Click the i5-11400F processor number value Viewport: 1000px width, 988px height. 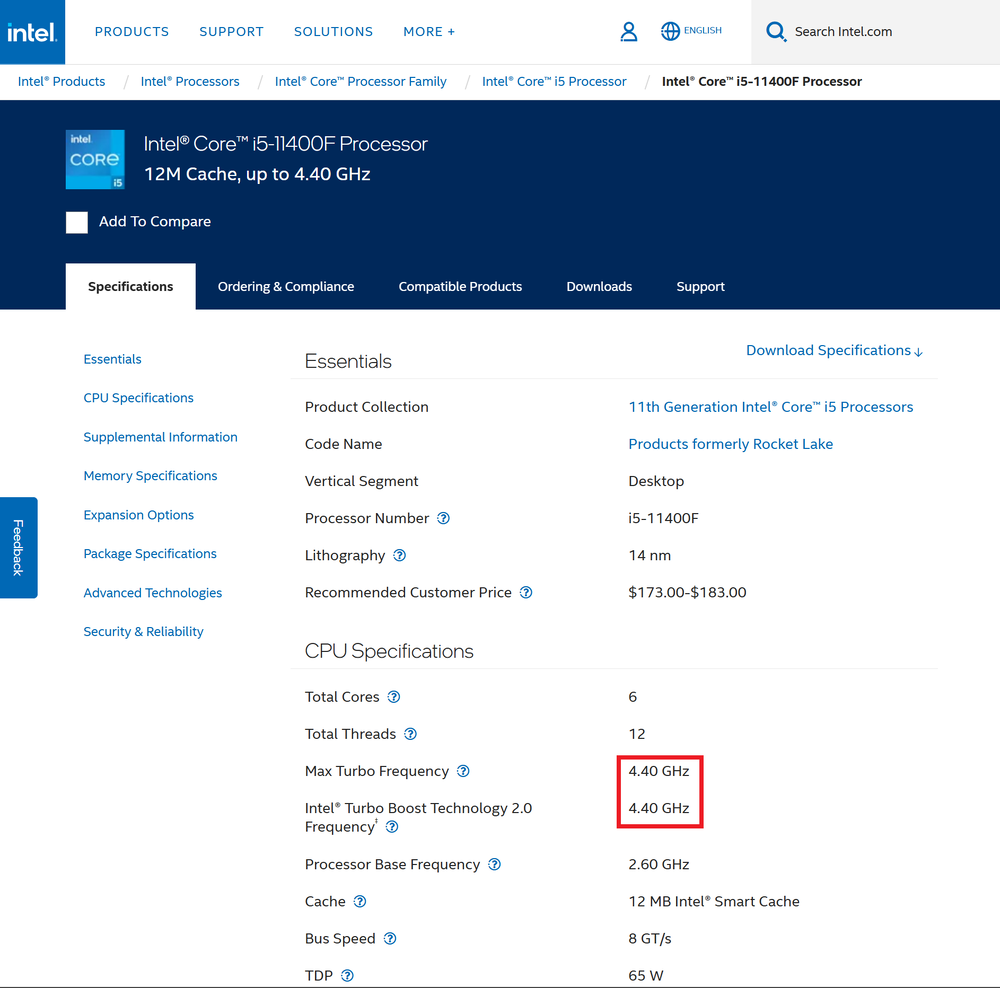click(663, 519)
